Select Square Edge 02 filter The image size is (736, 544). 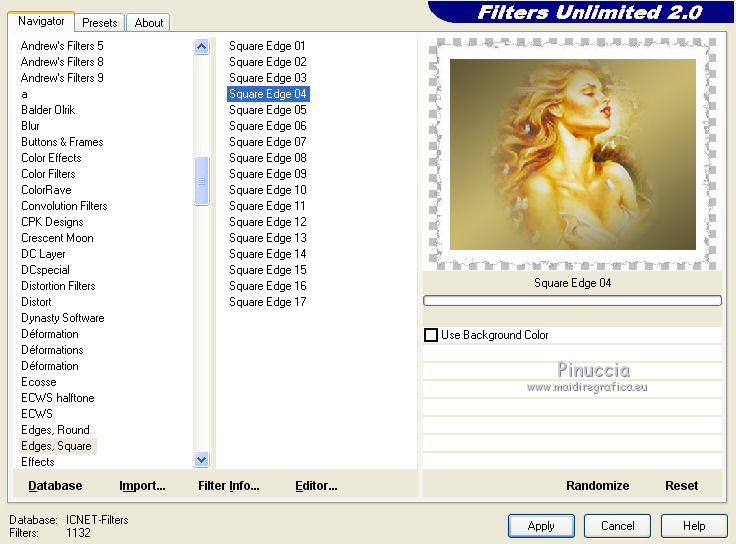tap(268, 62)
